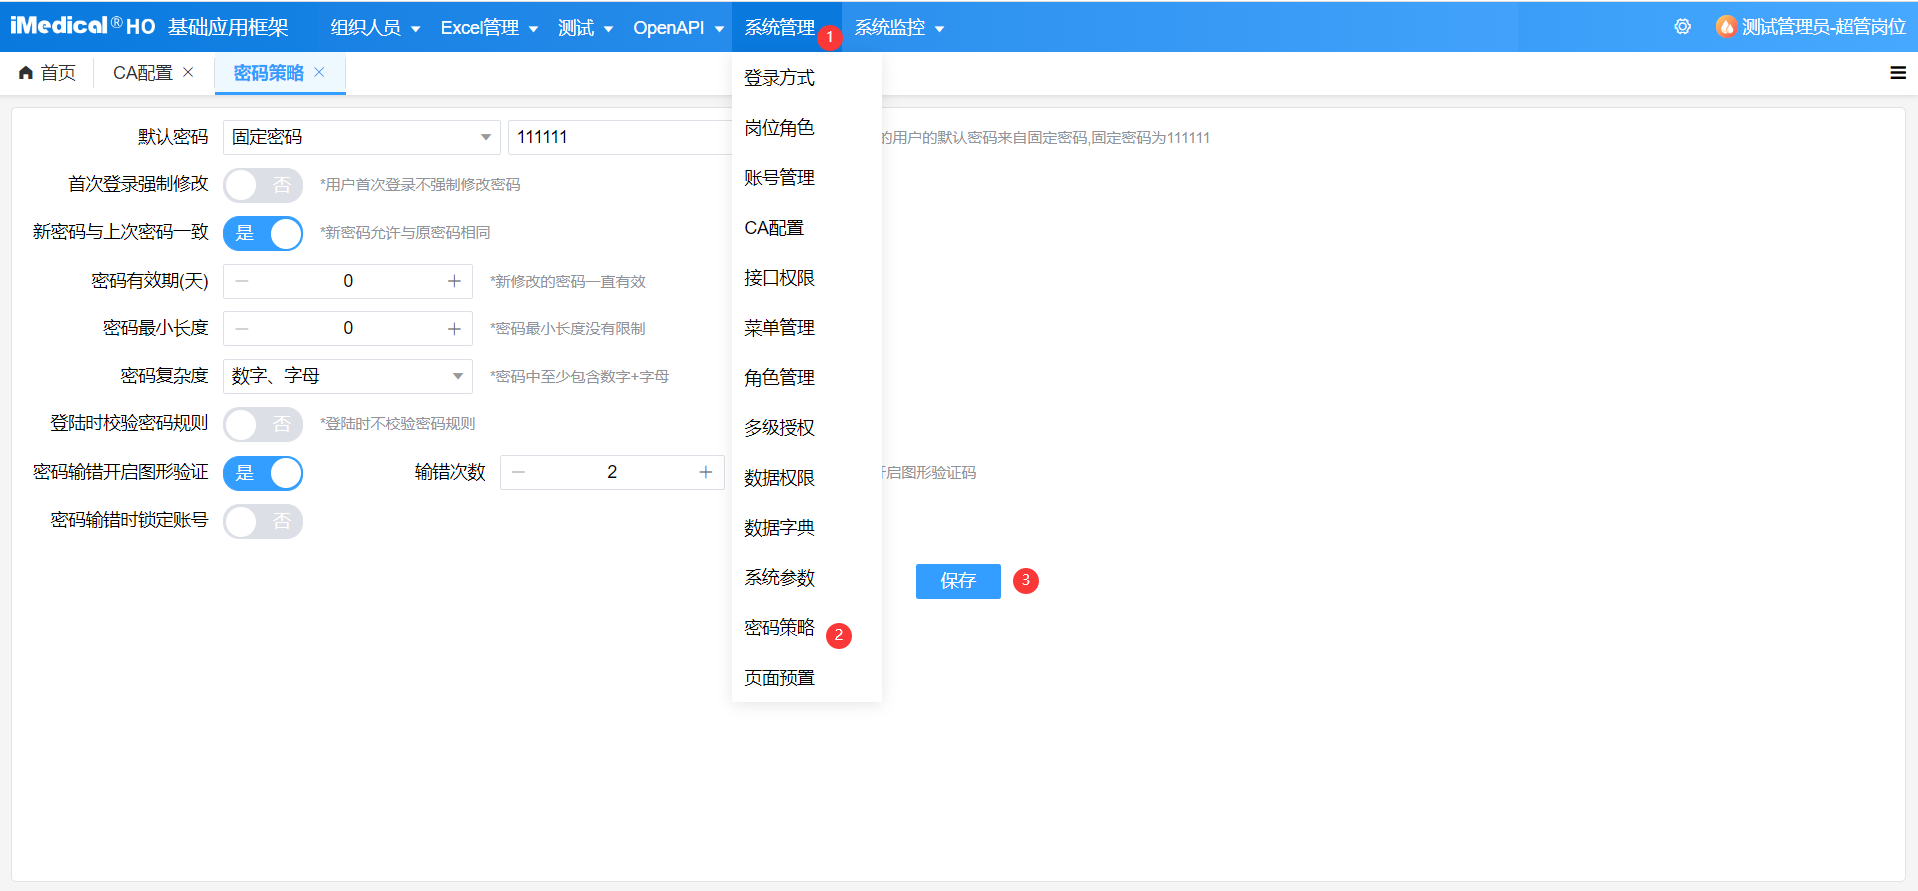Increase 输错次数 with plus button

pyautogui.click(x=705, y=472)
